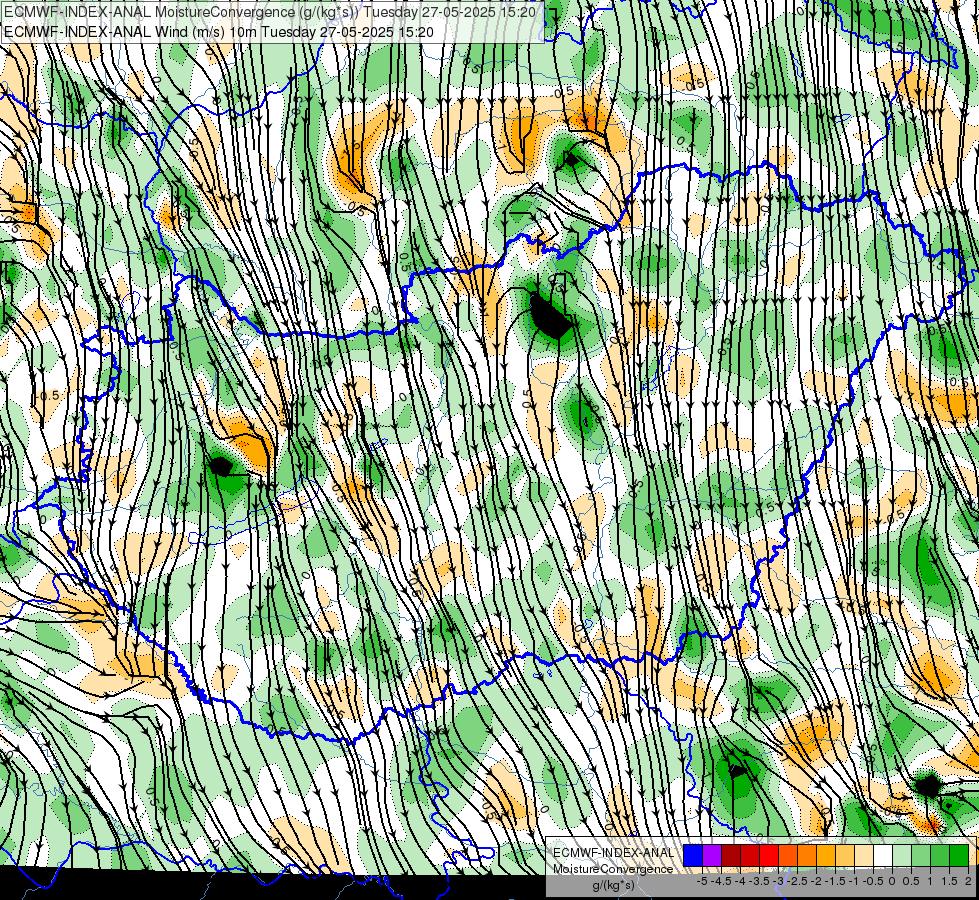This screenshot has width=979, height=900.
Task: Pick the palest green legend swatch
Action: (x=902, y=855)
